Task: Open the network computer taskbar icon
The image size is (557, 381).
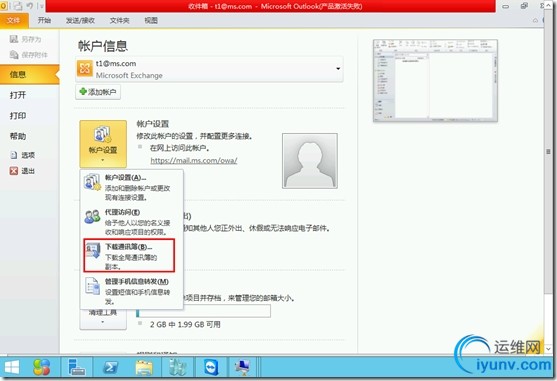Action: tap(243, 367)
